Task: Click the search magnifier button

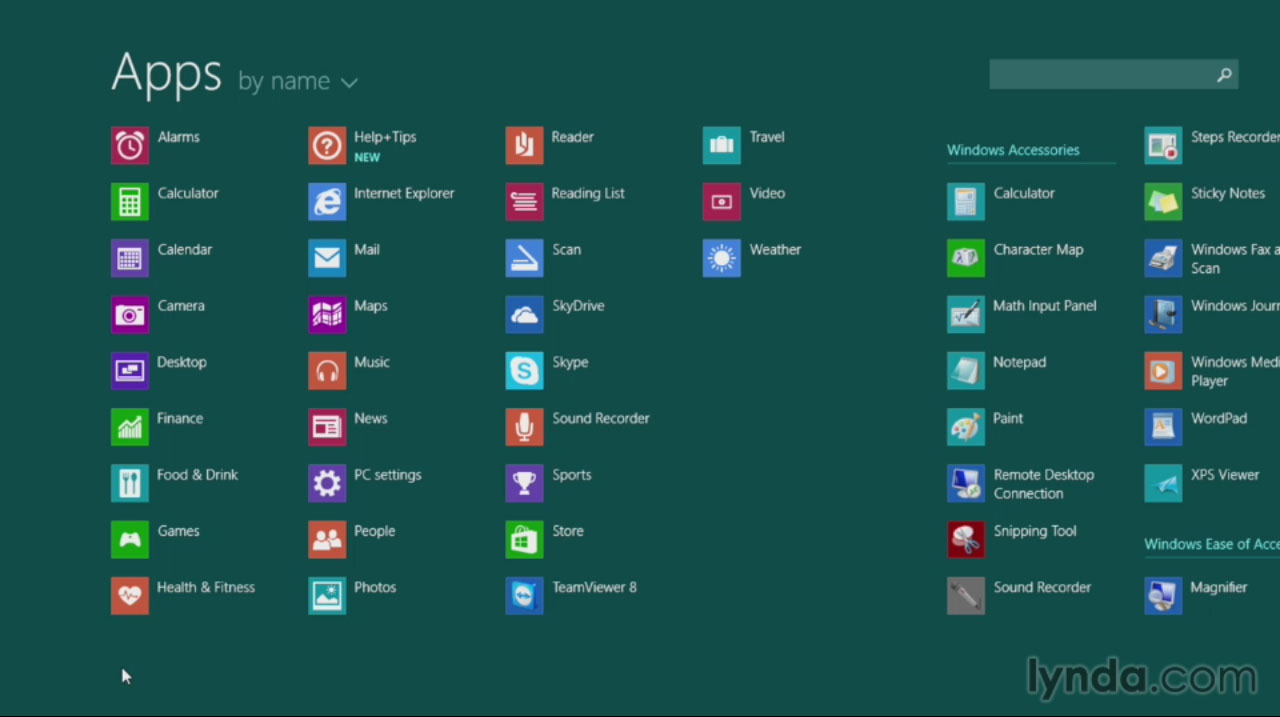Action: [x=1224, y=75]
